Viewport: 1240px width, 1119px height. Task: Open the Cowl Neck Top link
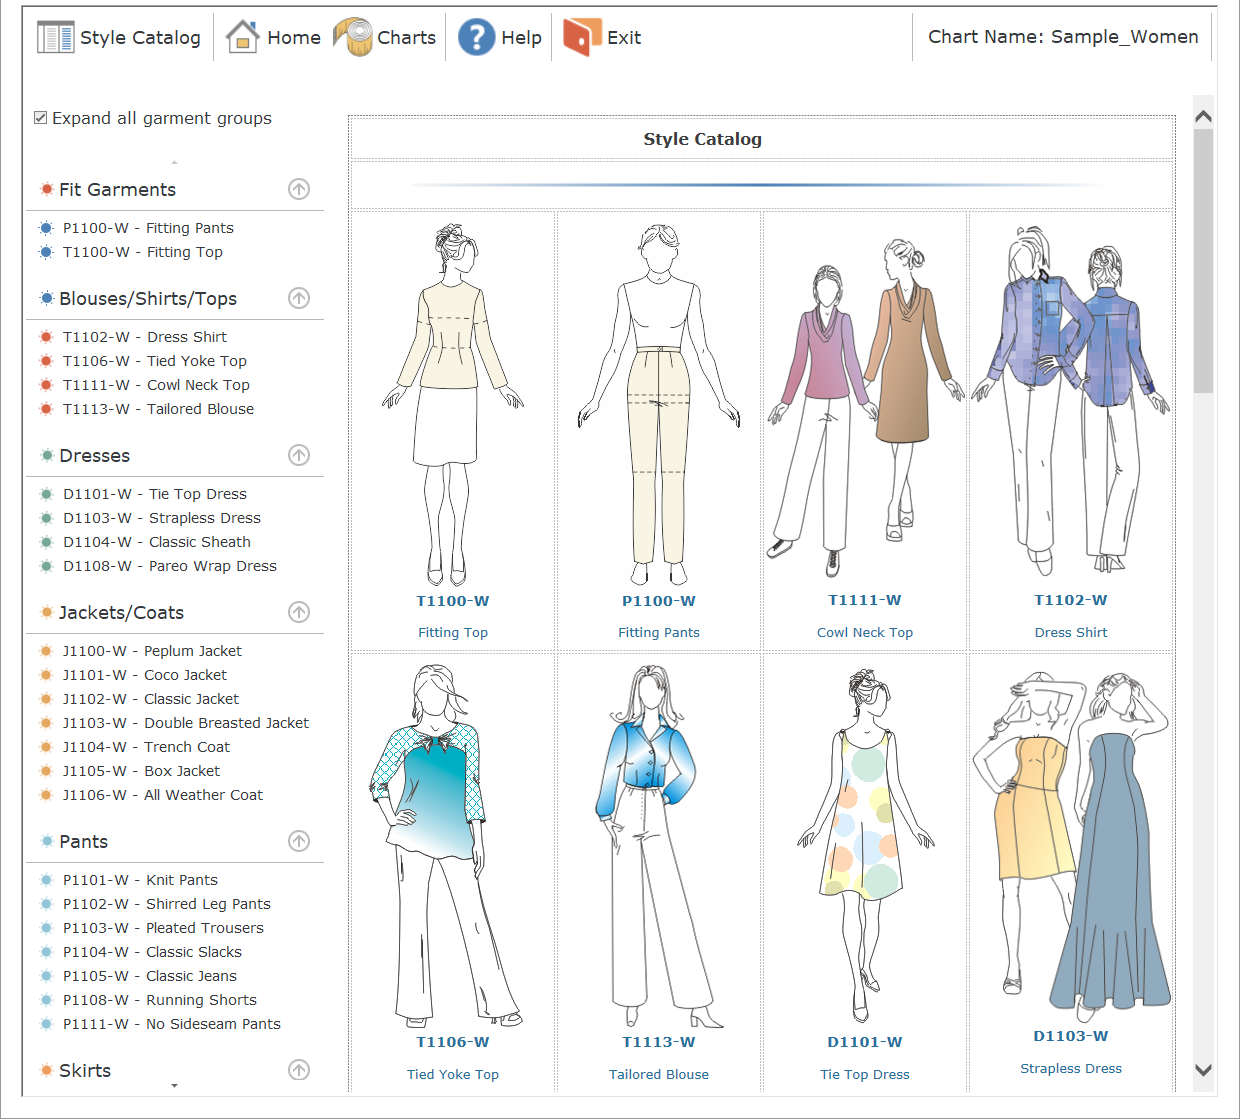864,632
